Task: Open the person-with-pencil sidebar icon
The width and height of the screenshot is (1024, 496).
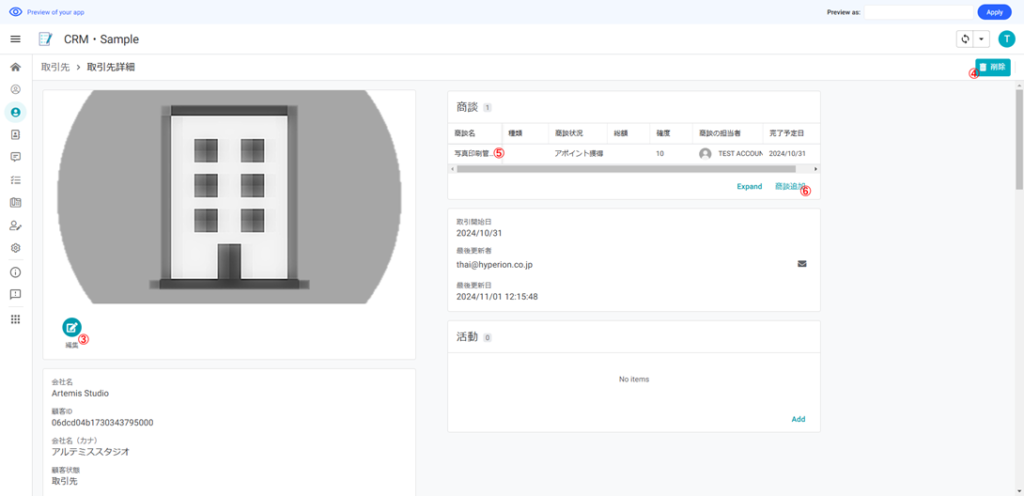Action: point(16,225)
